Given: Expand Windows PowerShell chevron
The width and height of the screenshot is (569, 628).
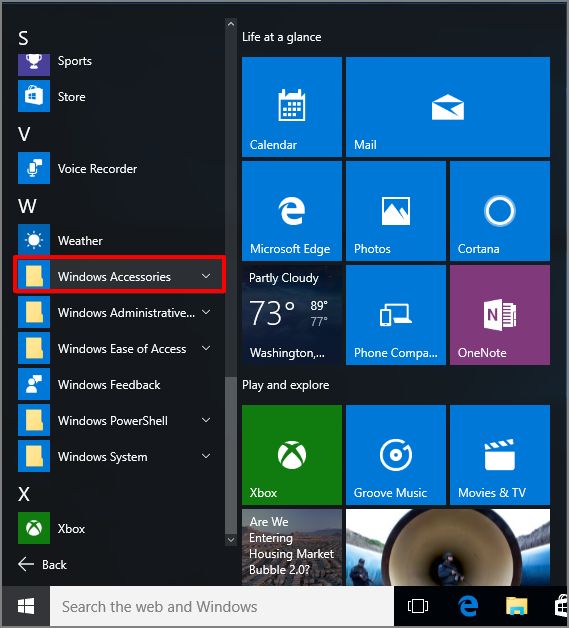Looking at the screenshot, I should (206, 420).
